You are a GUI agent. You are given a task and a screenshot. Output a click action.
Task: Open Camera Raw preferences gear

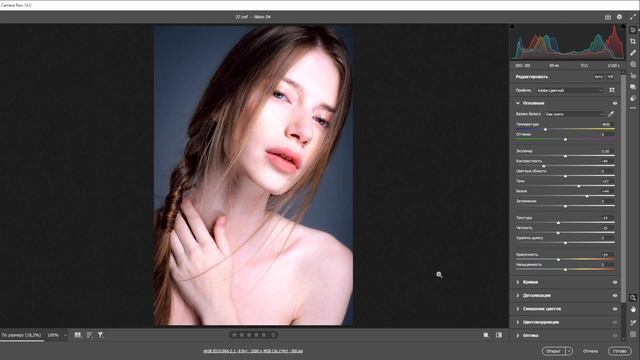pyautogui.click(x=619, y=17)
